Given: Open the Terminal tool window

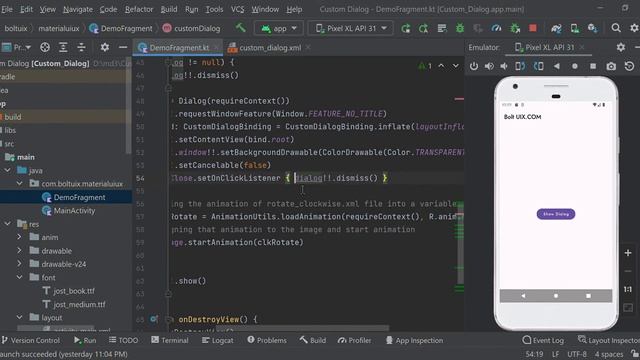Looking at the screenshot, I should (170, 340).
